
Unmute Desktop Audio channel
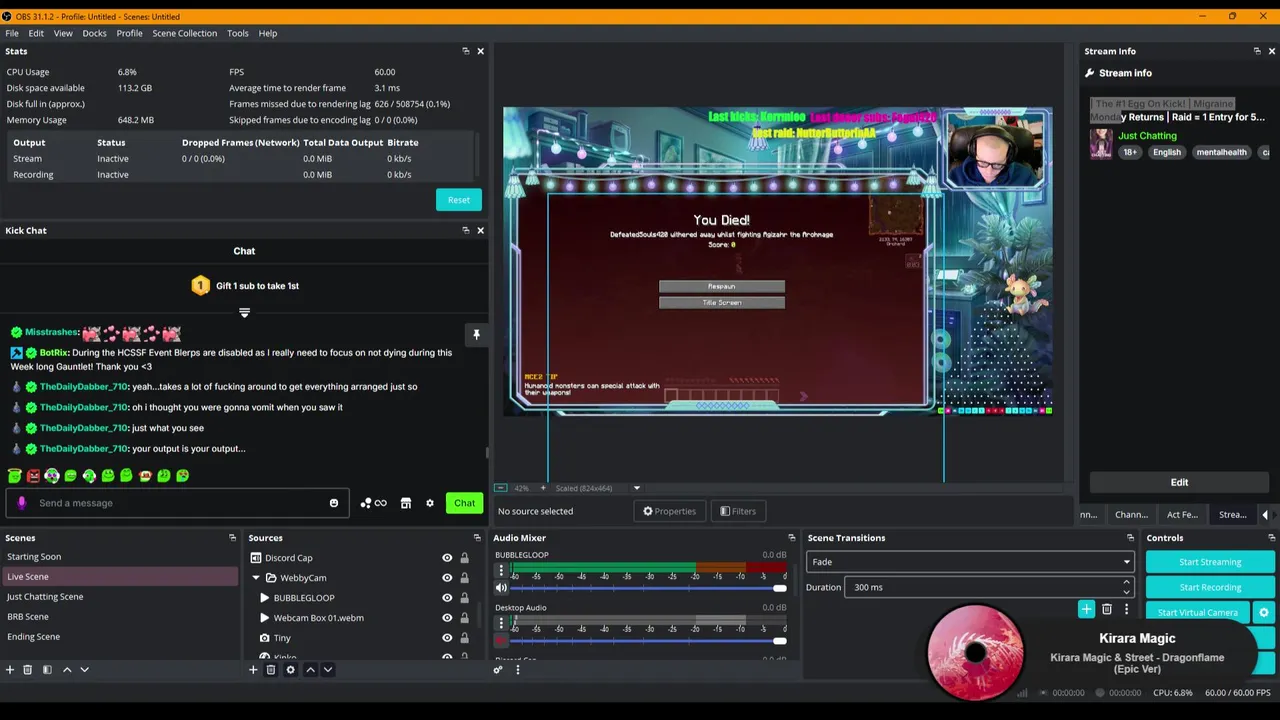click(x=501, y=641)
